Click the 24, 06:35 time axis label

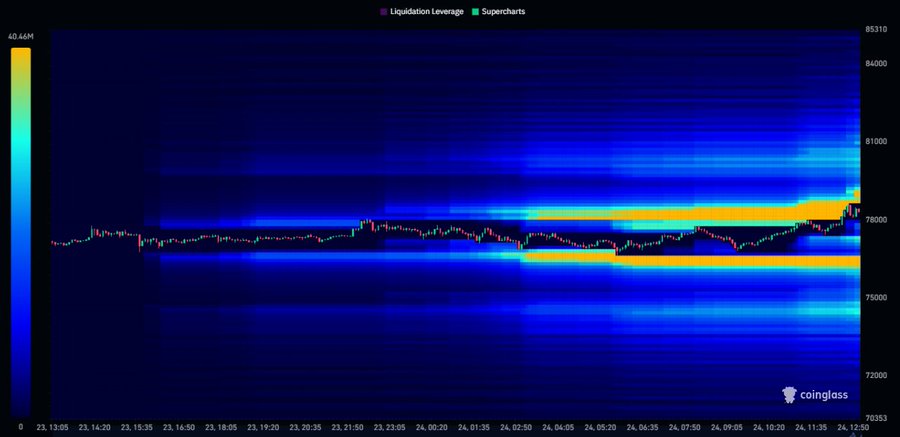click(642, 428)
